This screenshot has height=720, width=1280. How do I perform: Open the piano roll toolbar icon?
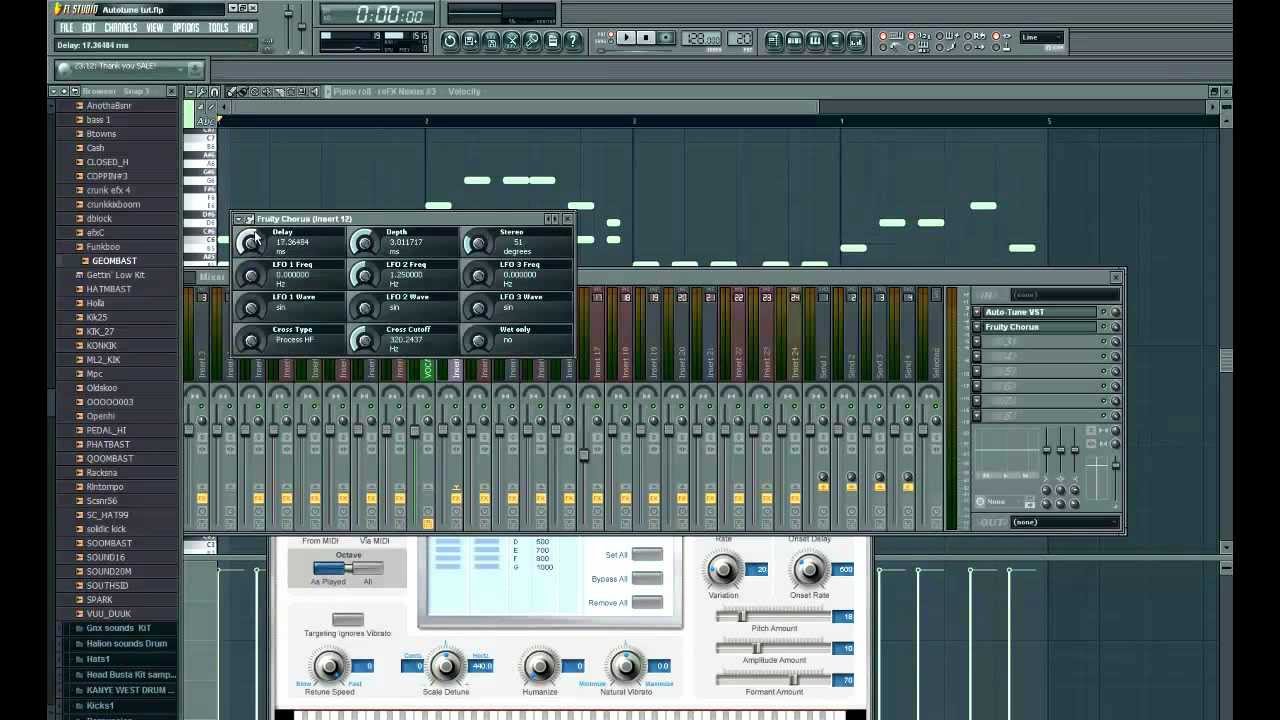pyautogui.click(x=815, y=41)
